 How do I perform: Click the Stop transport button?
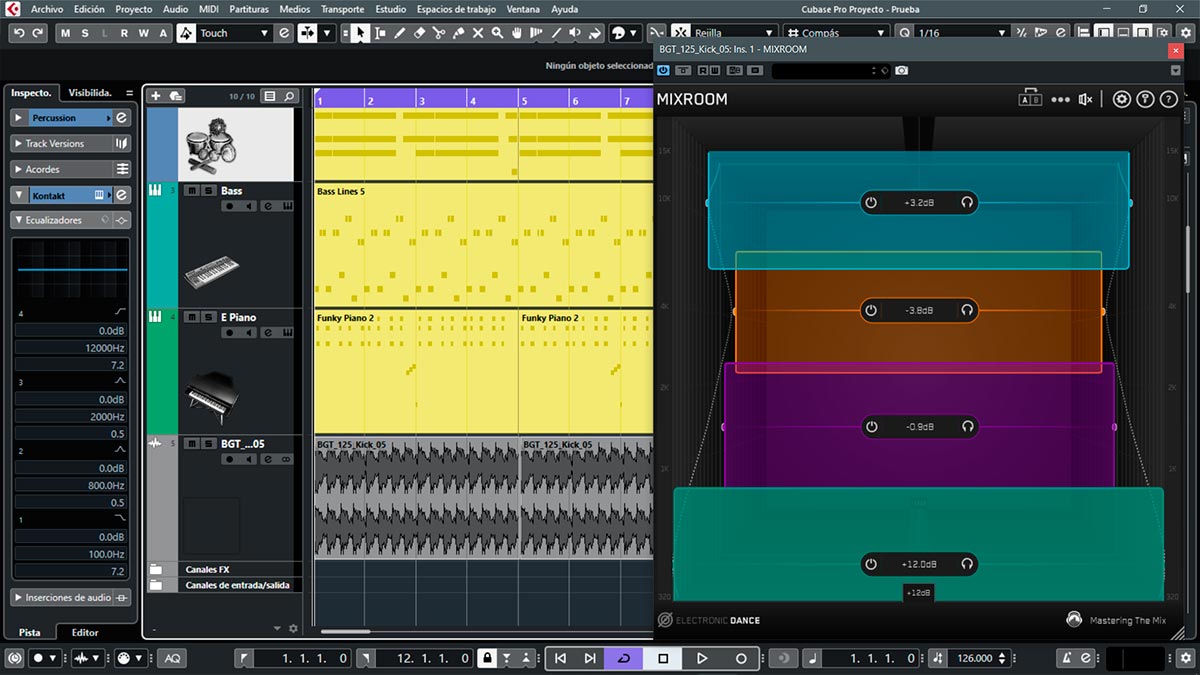[x=663, y=658]
